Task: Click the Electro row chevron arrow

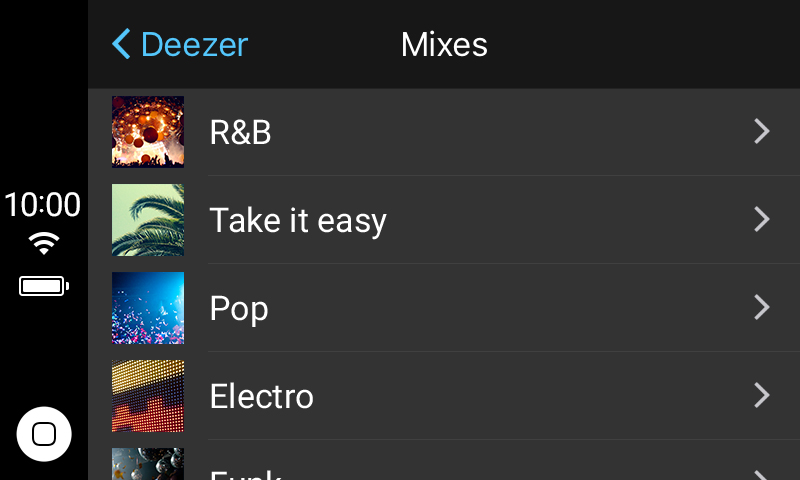Action: [x=762, y=395]
